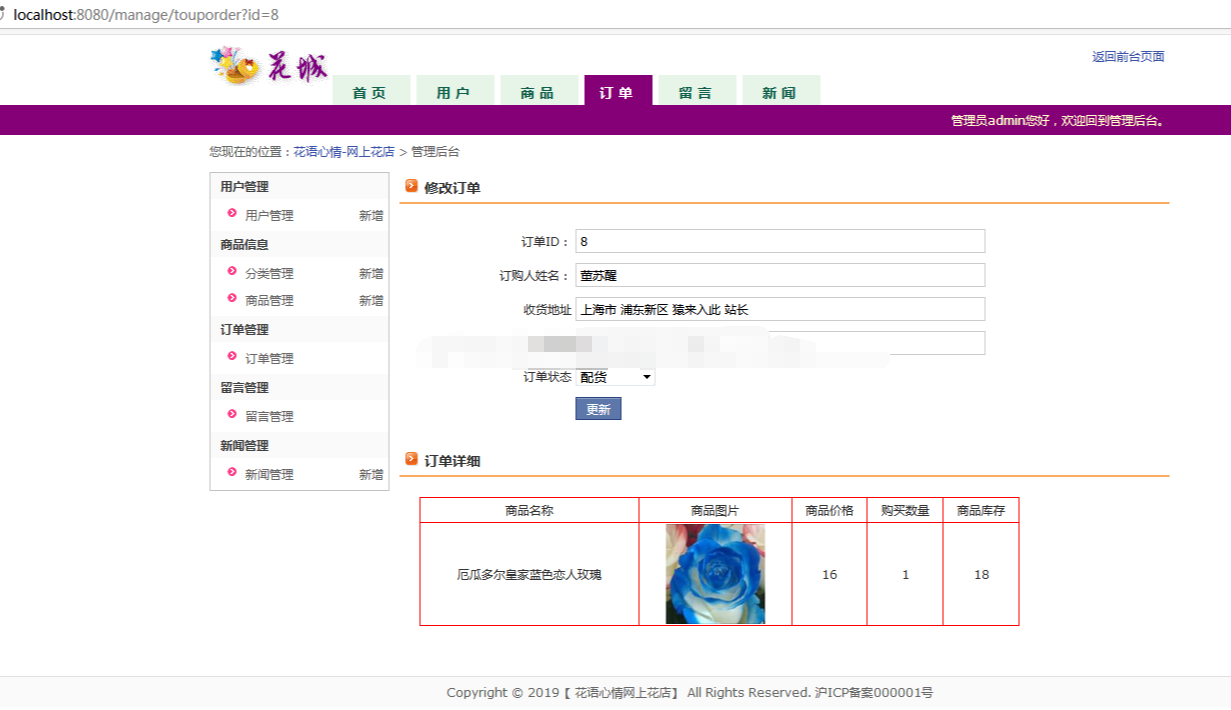
Task: Click the 用户管理 sidebar section heading
Action: point(244,186)
